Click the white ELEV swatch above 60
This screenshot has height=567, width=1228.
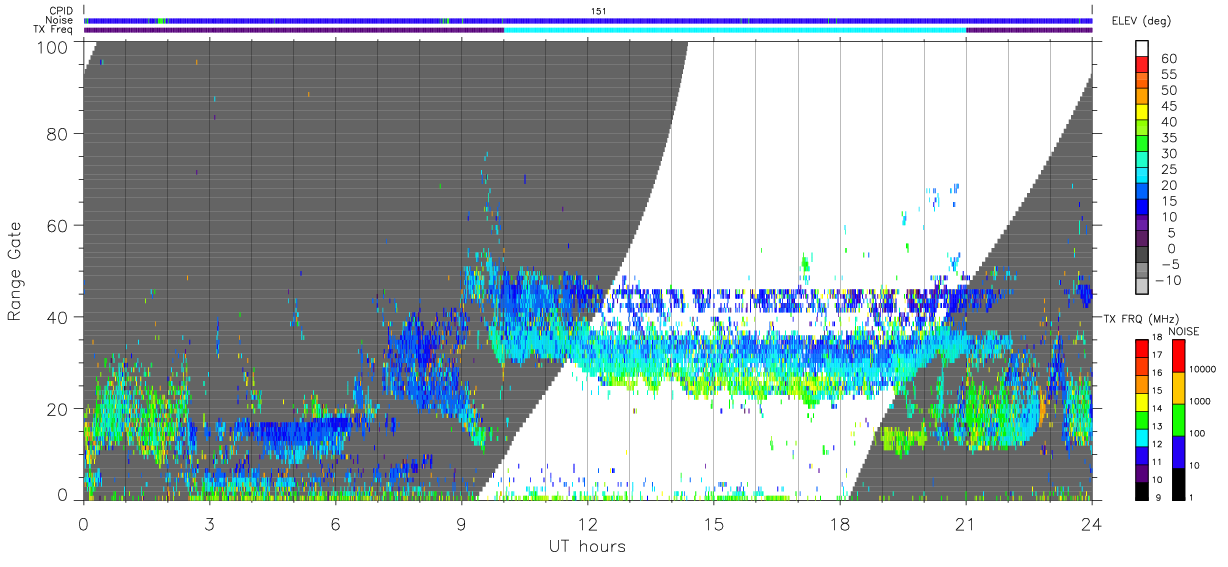click(x=1142, y=50)
